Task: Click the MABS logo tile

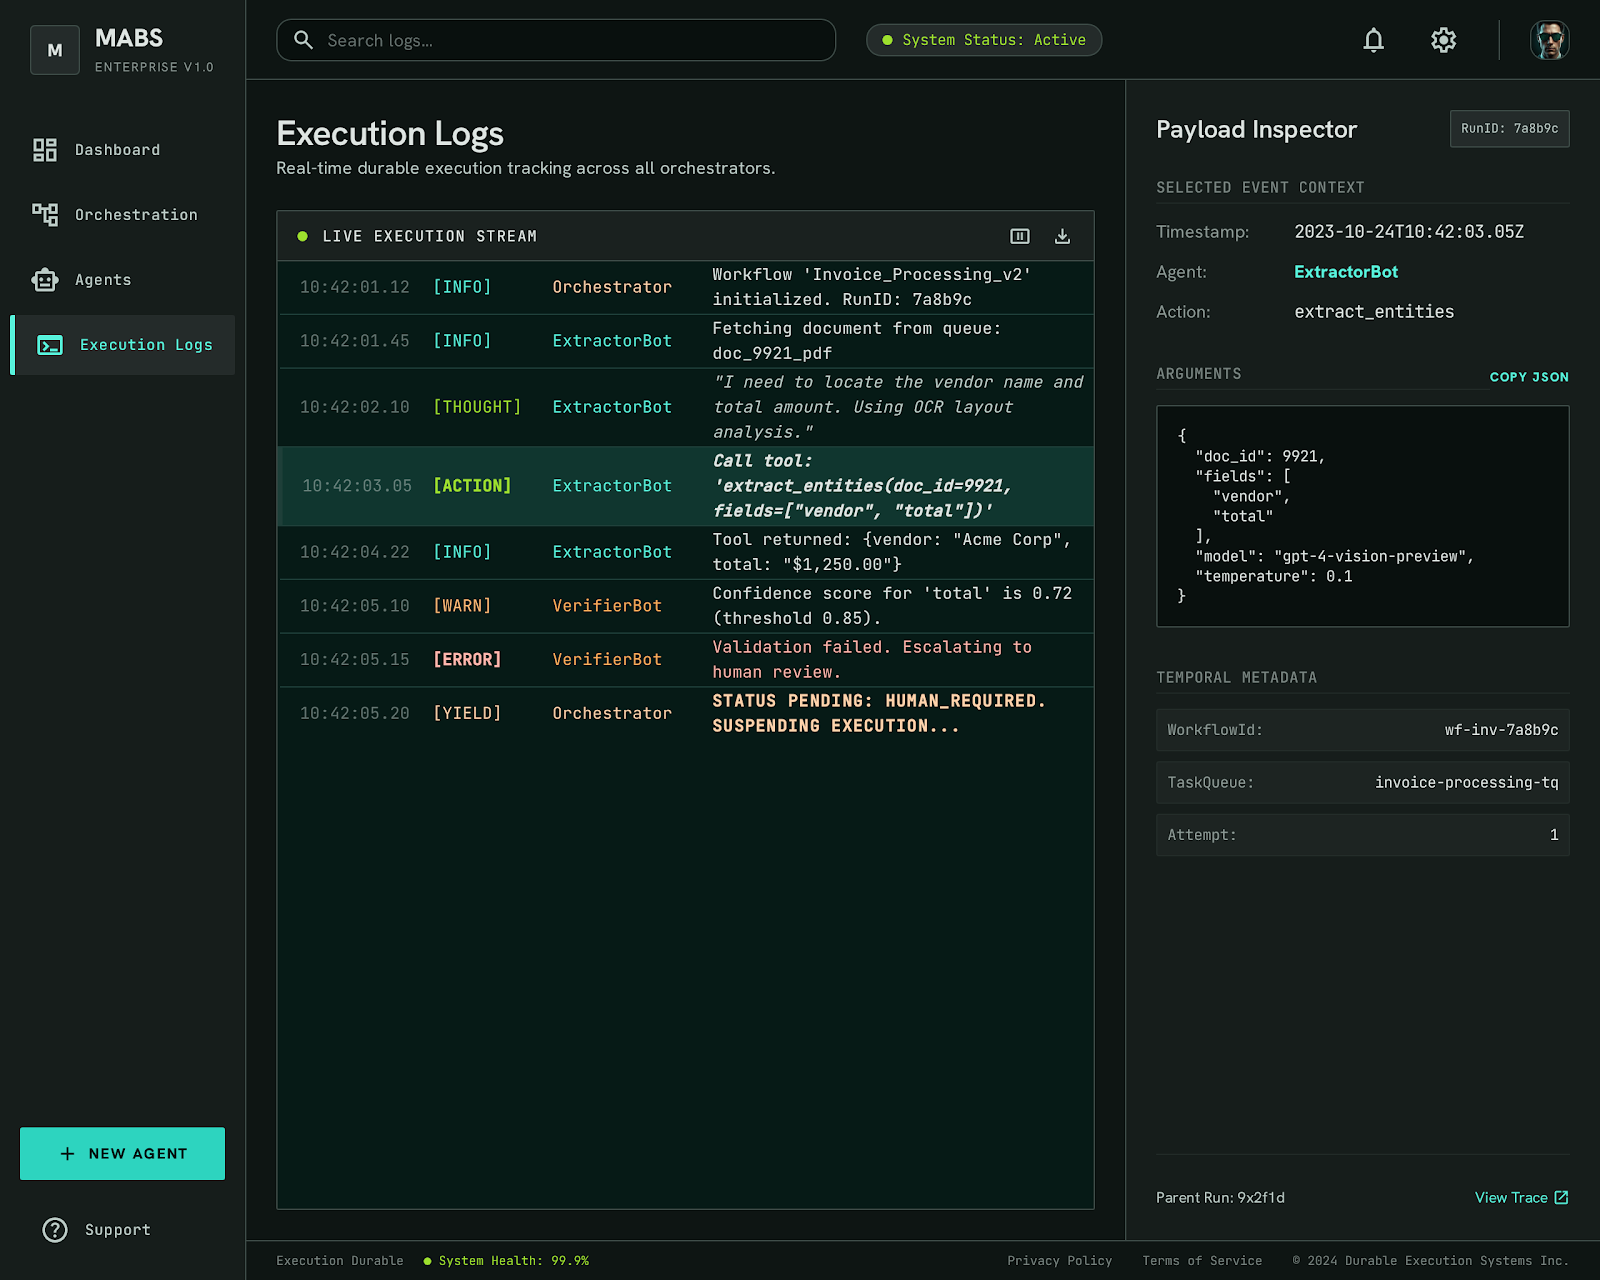Action: (55, 50)
